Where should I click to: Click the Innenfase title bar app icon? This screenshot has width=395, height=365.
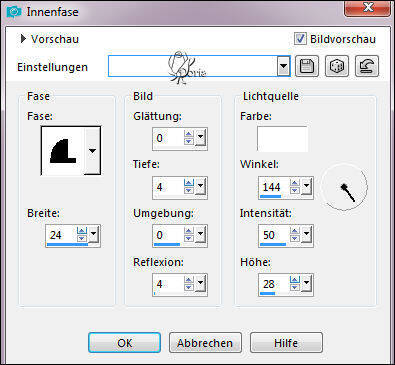pos(14,12)
